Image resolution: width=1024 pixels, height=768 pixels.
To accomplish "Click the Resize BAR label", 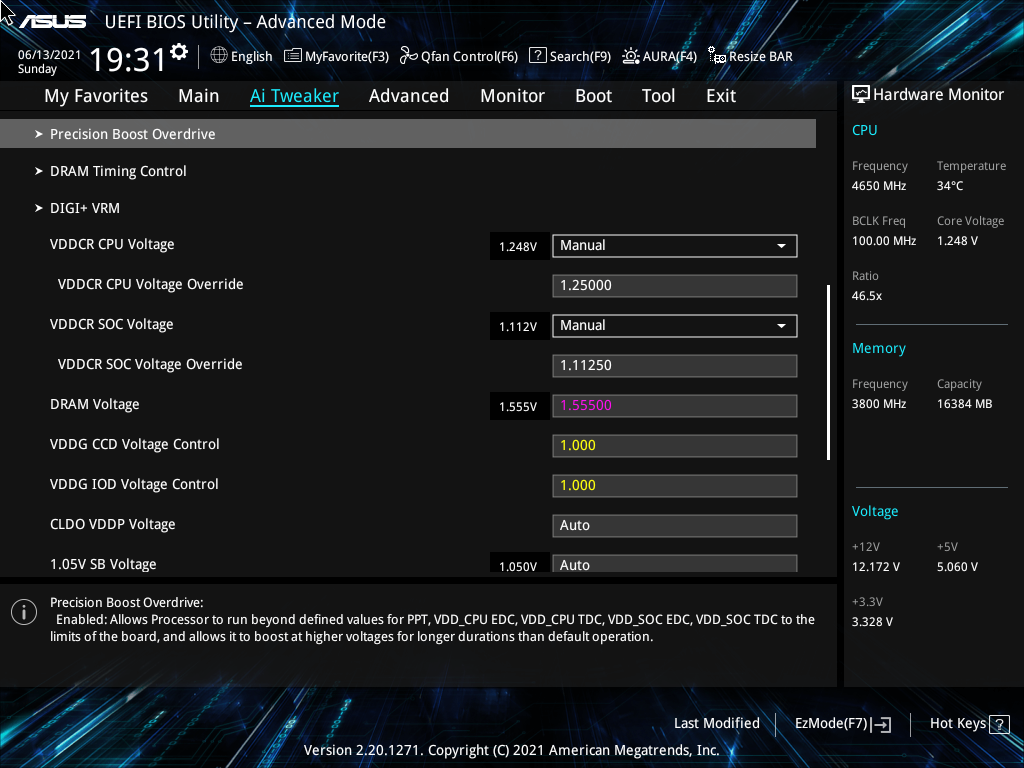I will point(761,57).
